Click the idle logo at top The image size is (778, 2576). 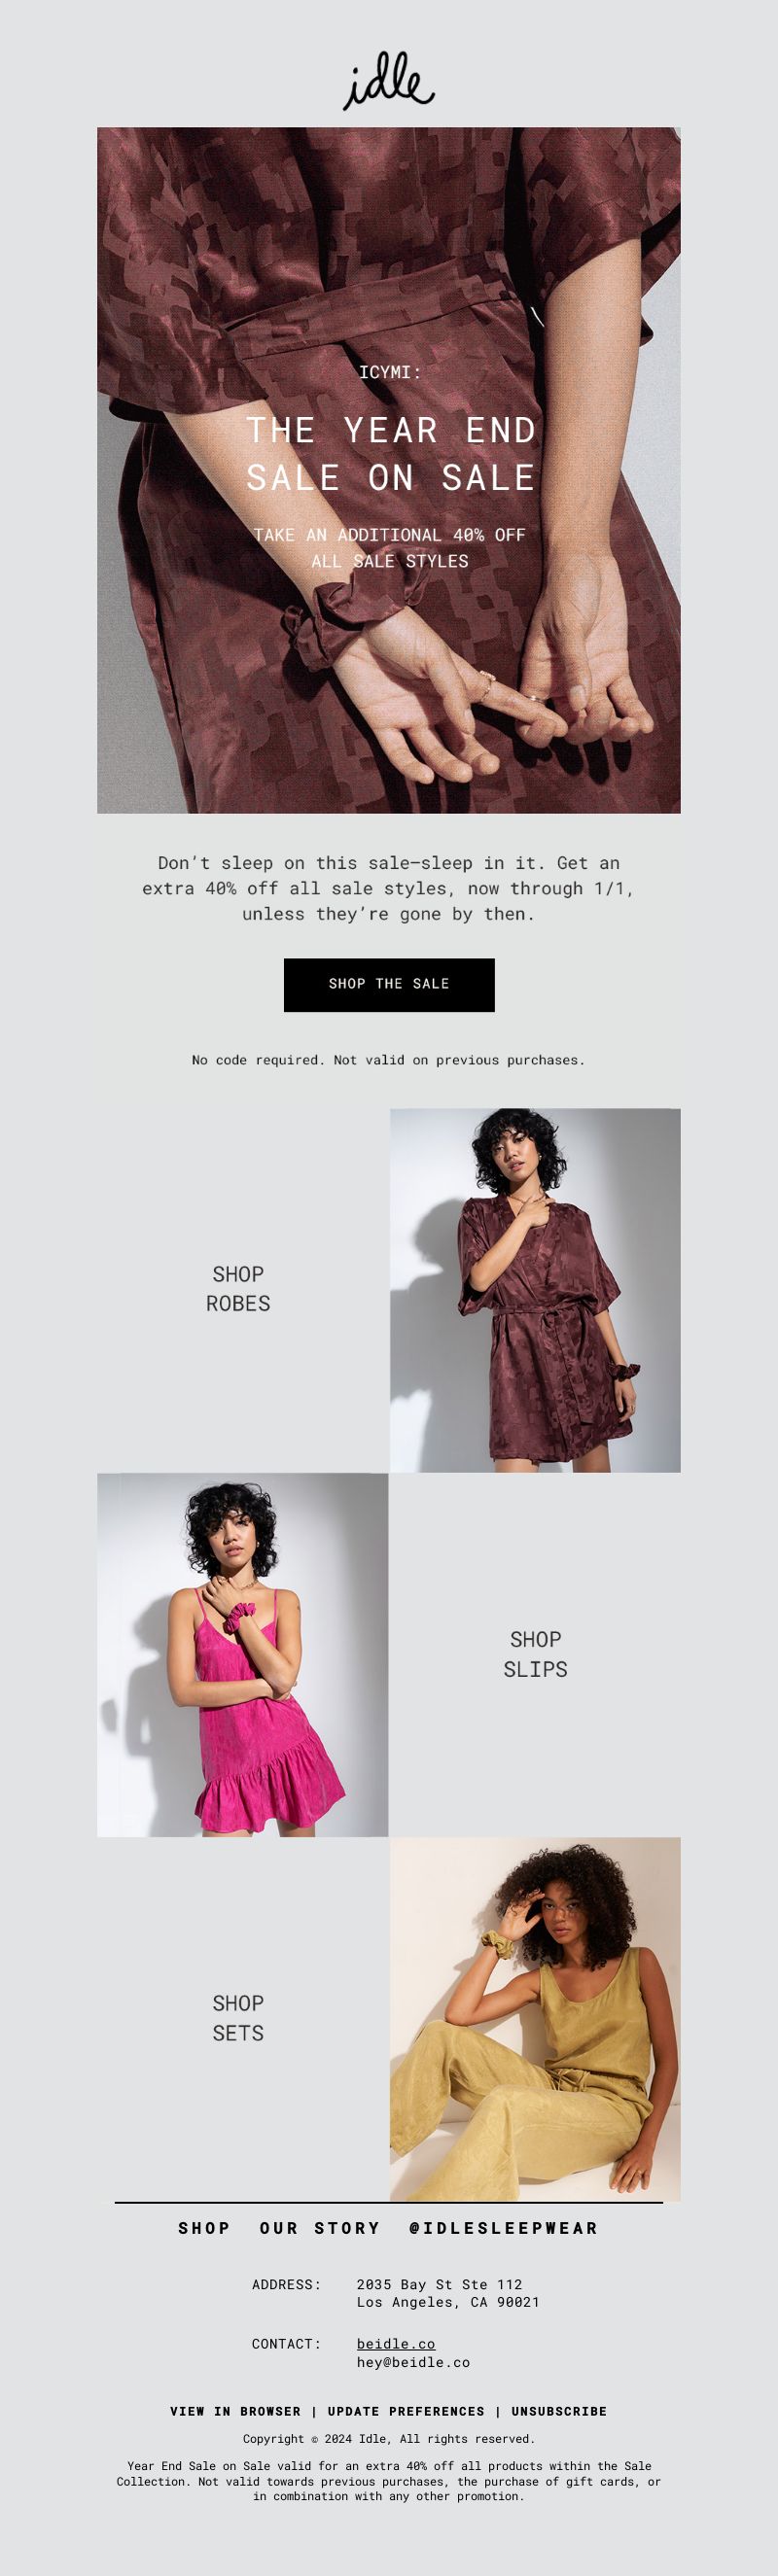[389, 81]
